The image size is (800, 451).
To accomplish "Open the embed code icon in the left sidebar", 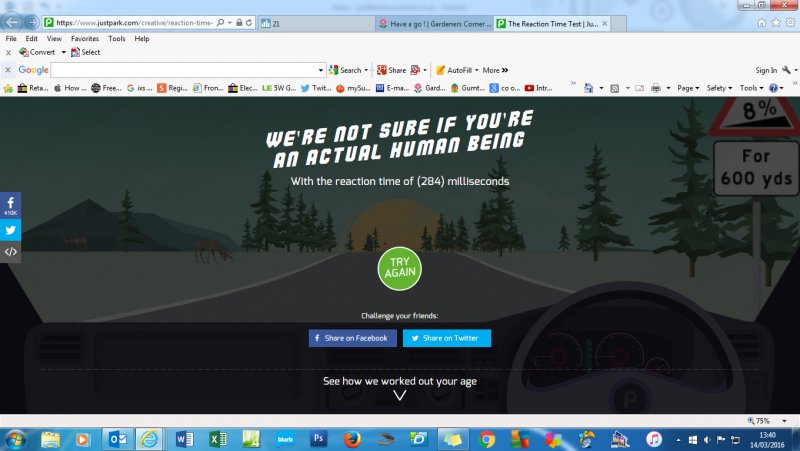I will 10,252.
